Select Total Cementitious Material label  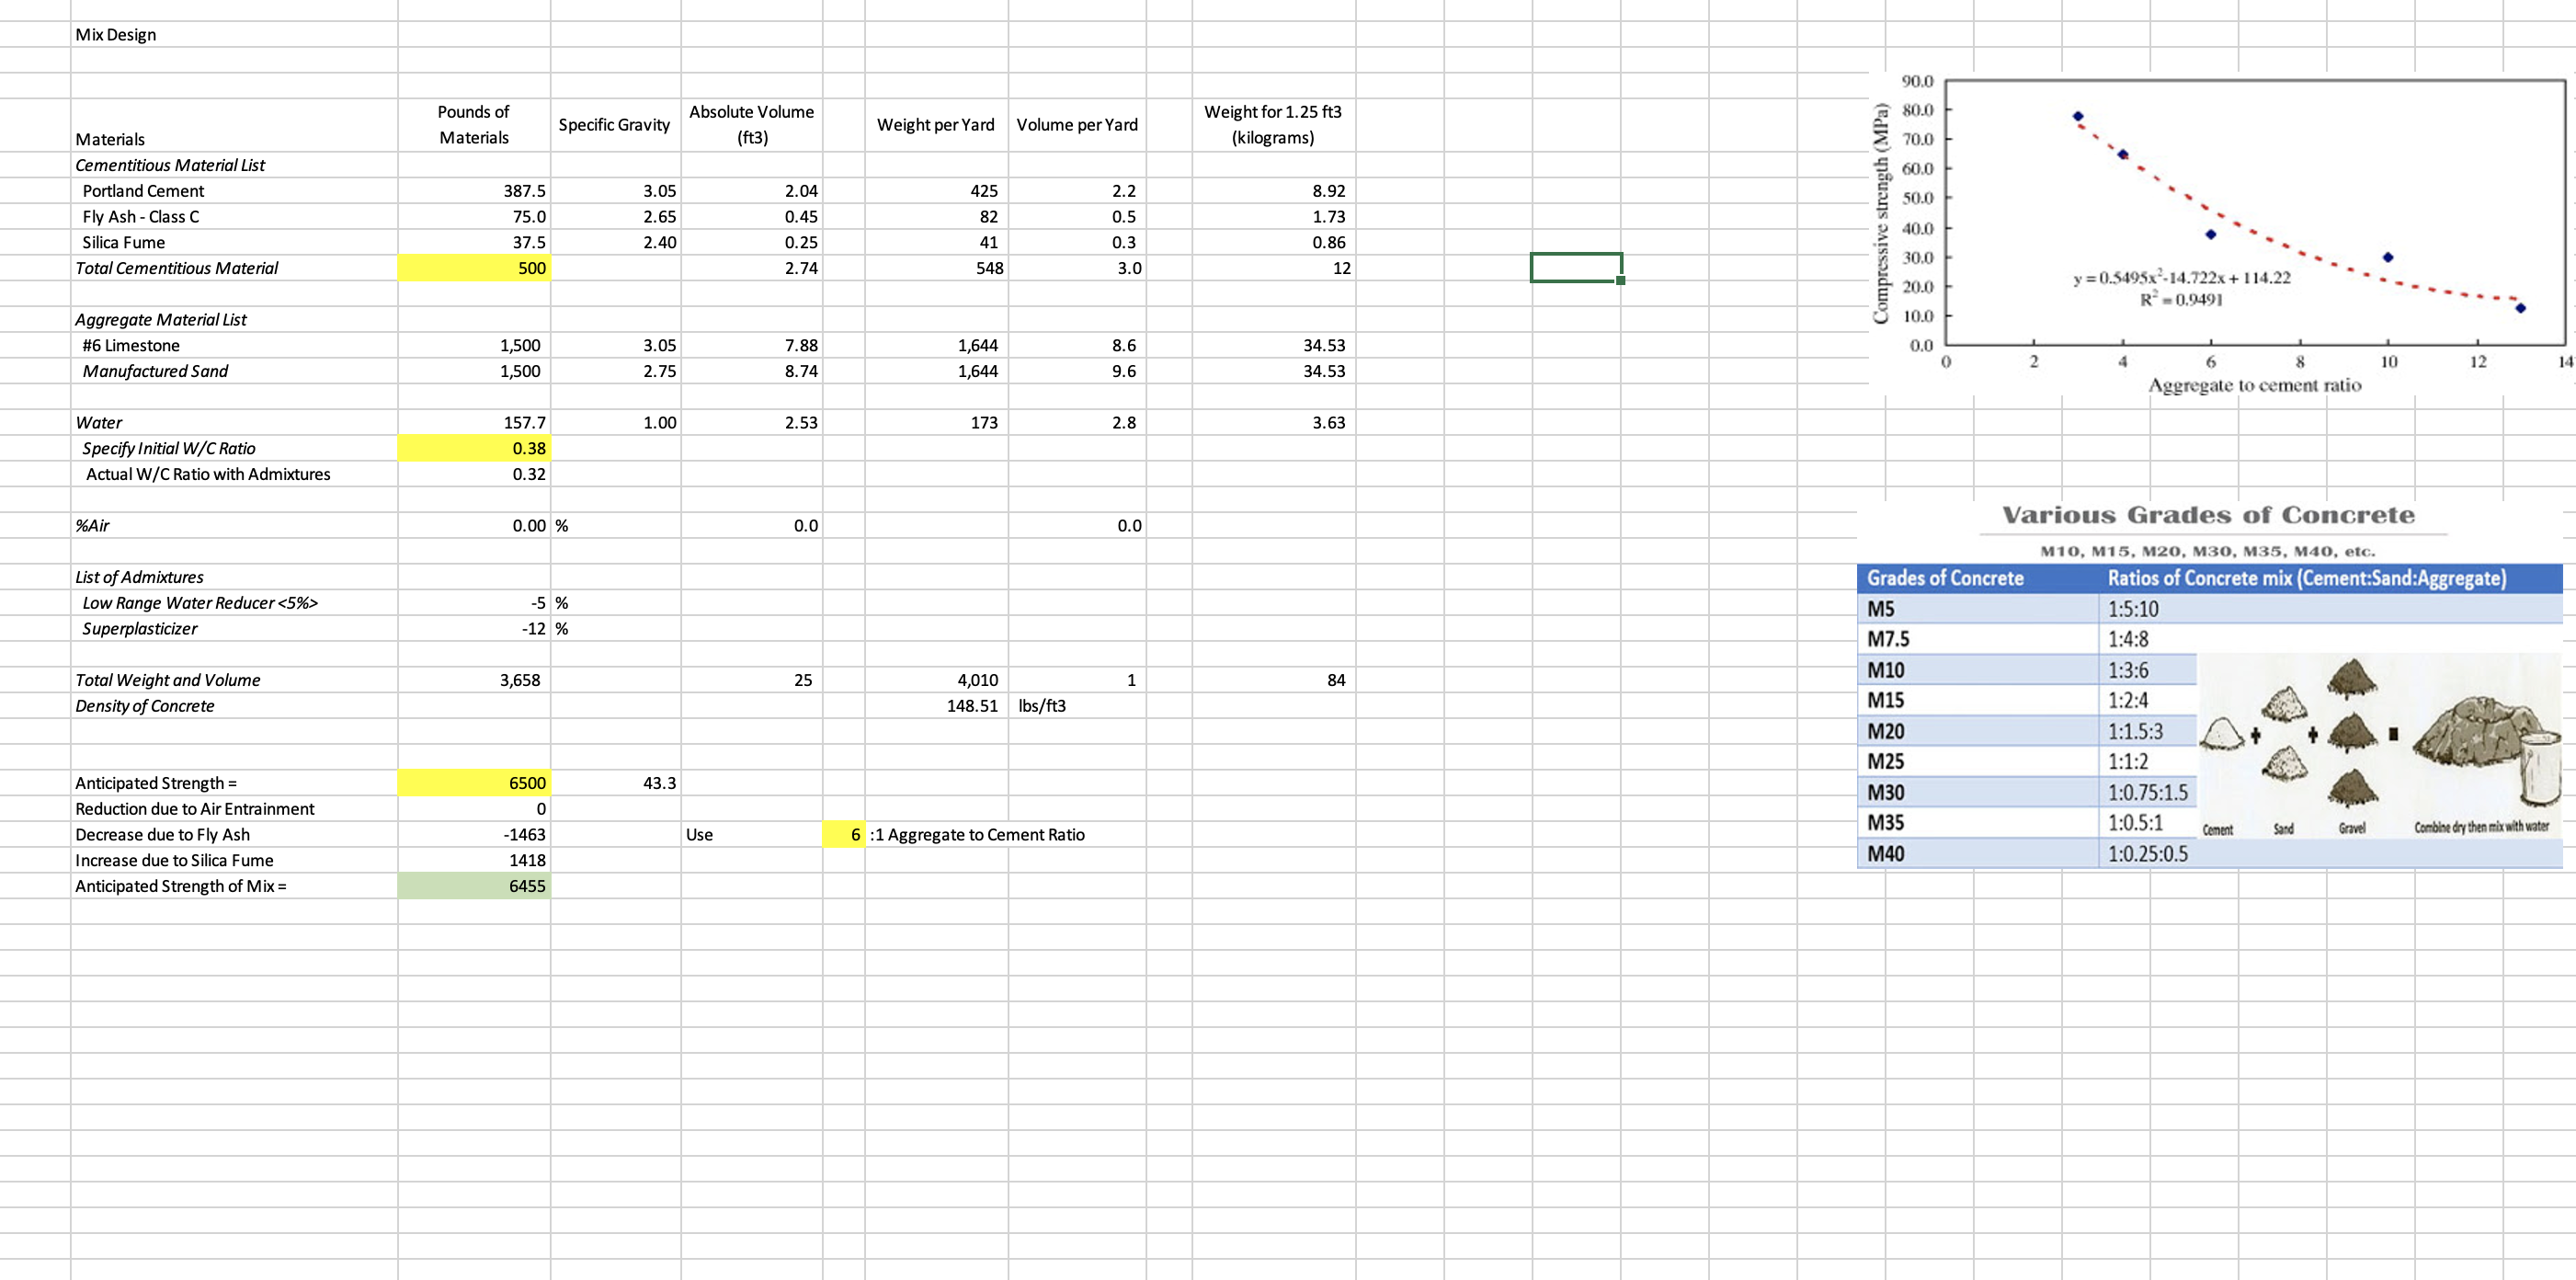click(234, 267)
